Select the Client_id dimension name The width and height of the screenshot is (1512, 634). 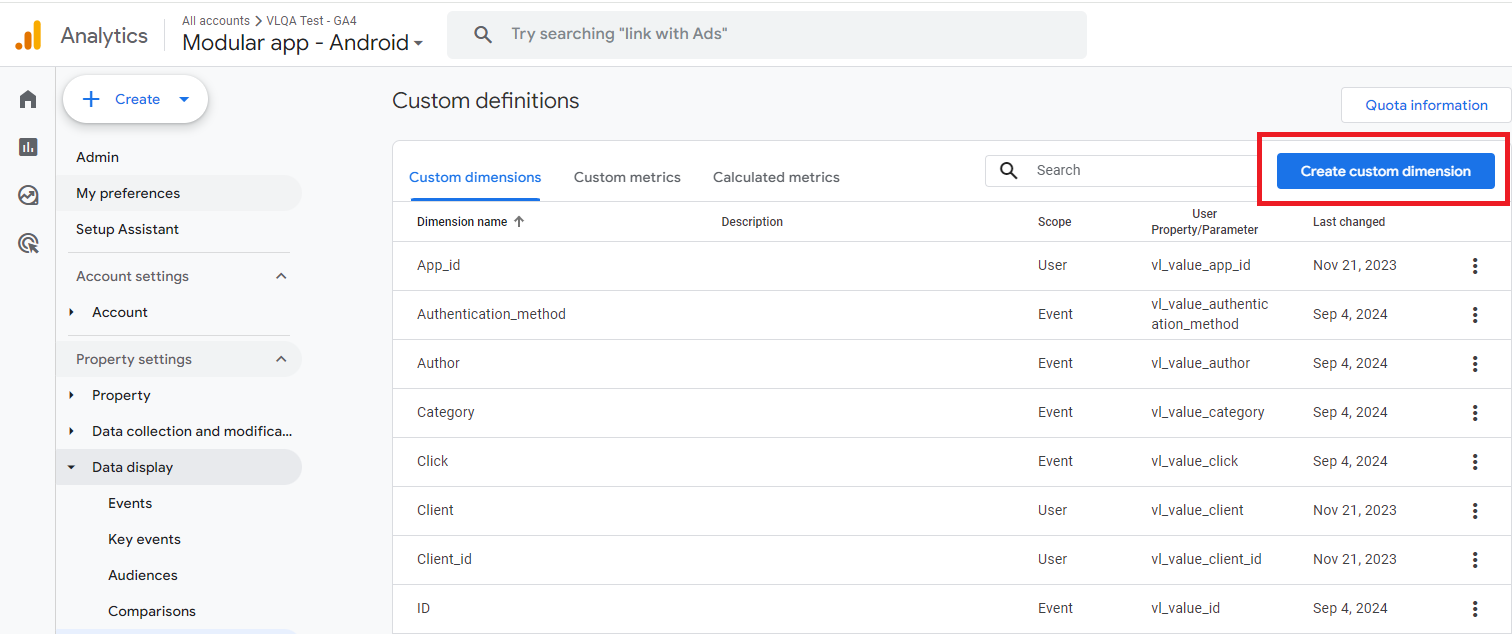pos(444,559)
